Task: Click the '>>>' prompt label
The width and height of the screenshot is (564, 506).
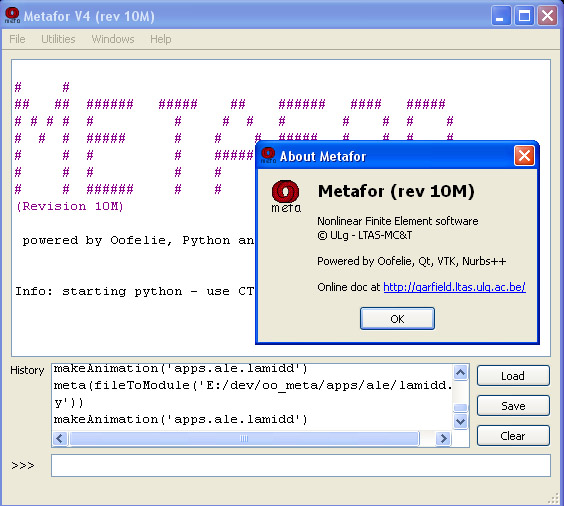Action: 23,466
